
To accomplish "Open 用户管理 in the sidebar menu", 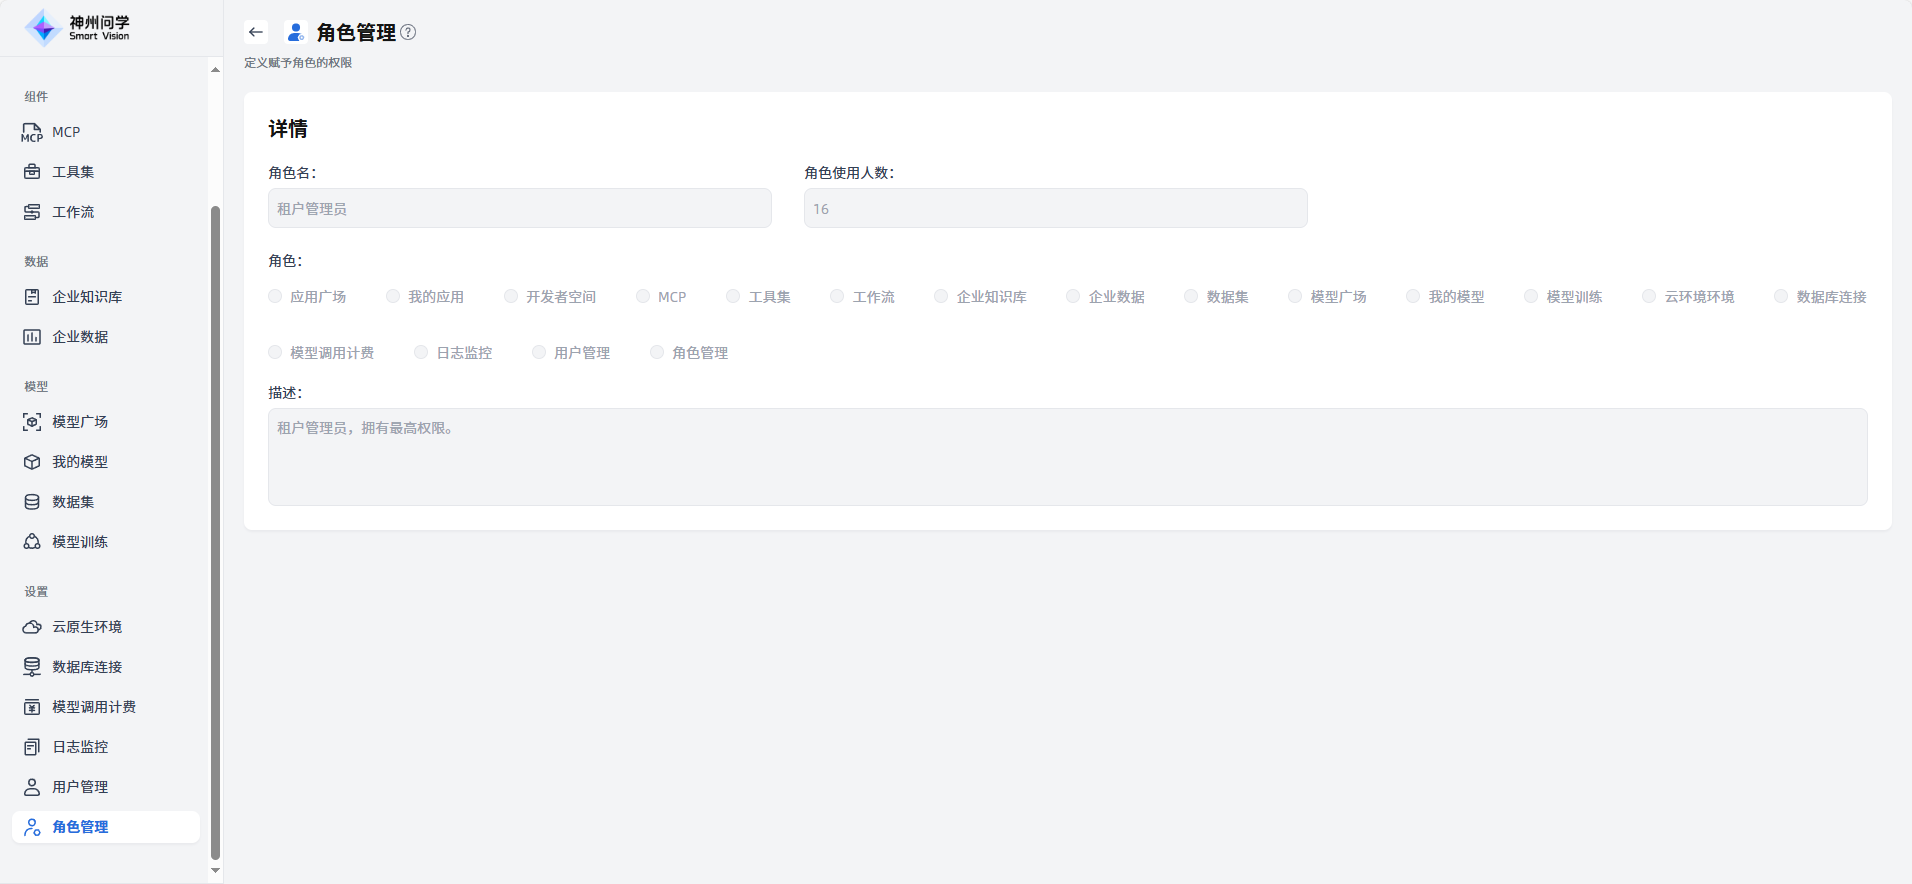I will click(80, 787).
